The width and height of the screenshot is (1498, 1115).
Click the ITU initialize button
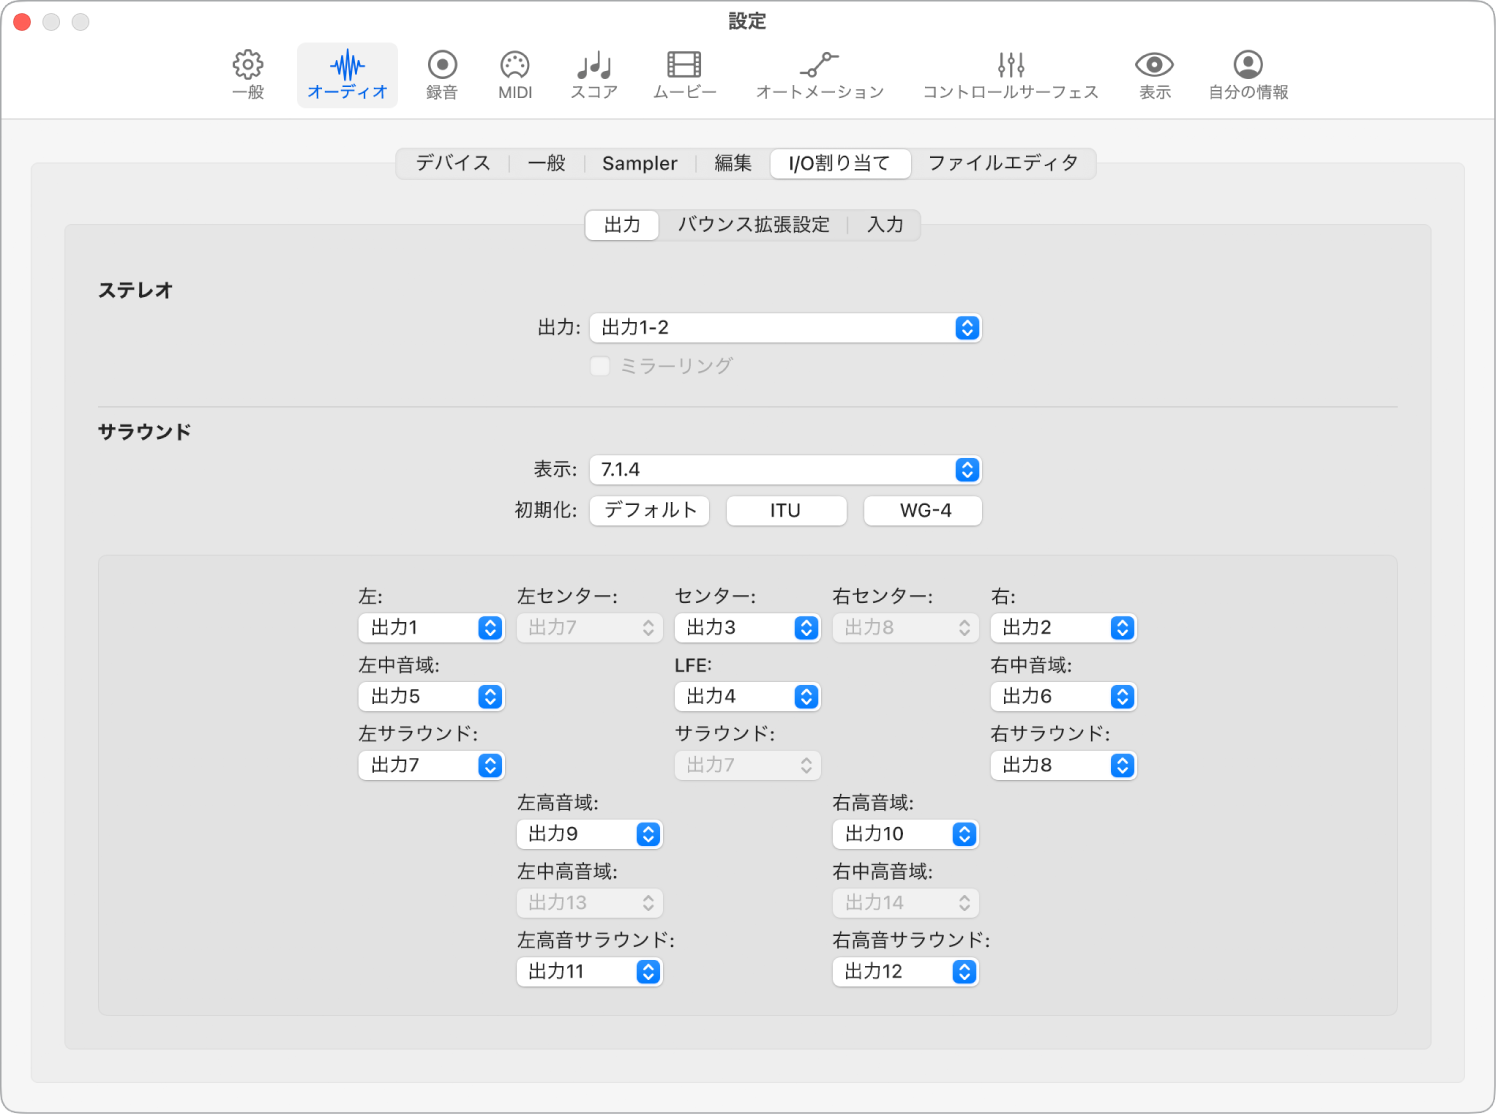pyautogui.click(x=786, y=511)
